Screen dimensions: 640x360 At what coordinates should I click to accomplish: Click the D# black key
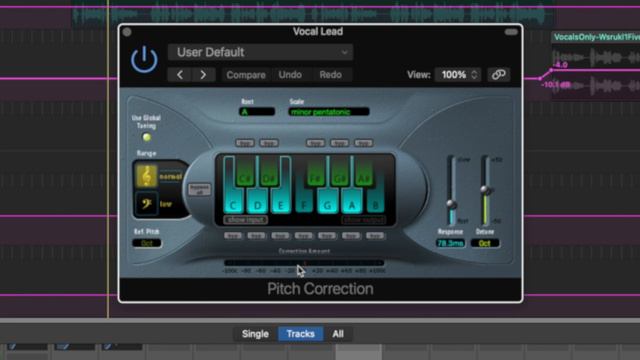[269, 171]
